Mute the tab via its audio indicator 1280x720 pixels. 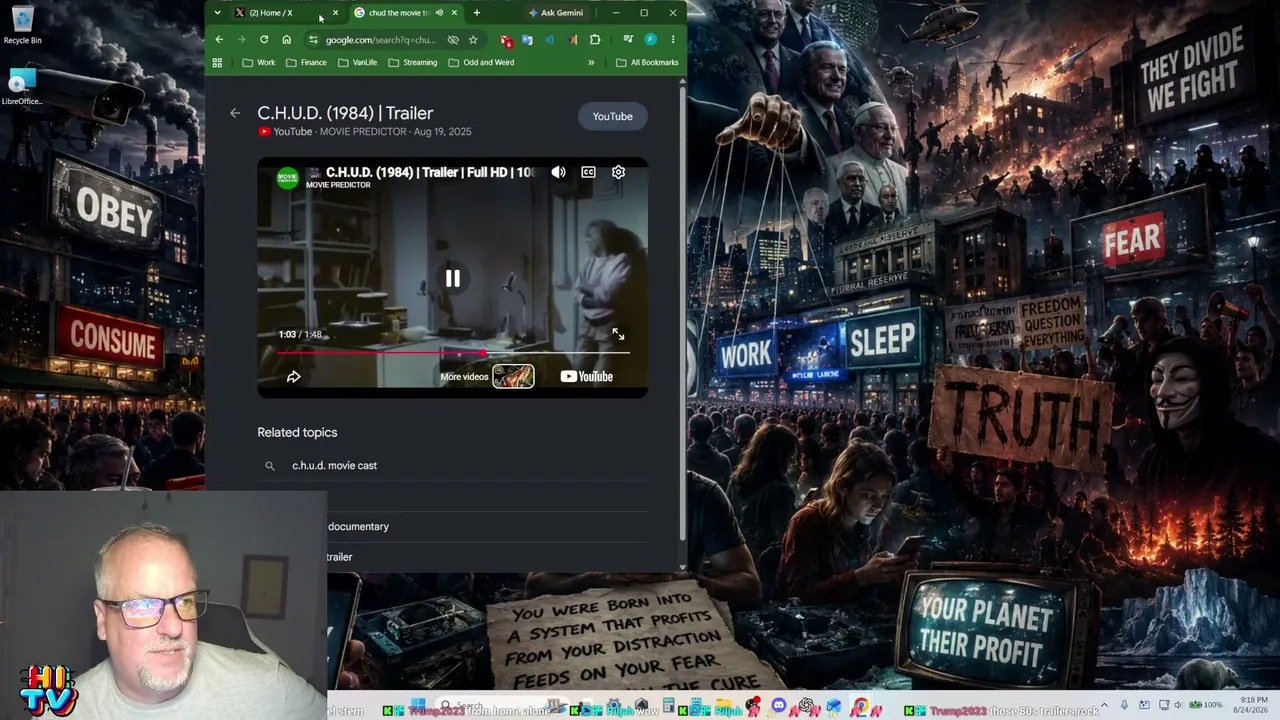click(439, 13)
